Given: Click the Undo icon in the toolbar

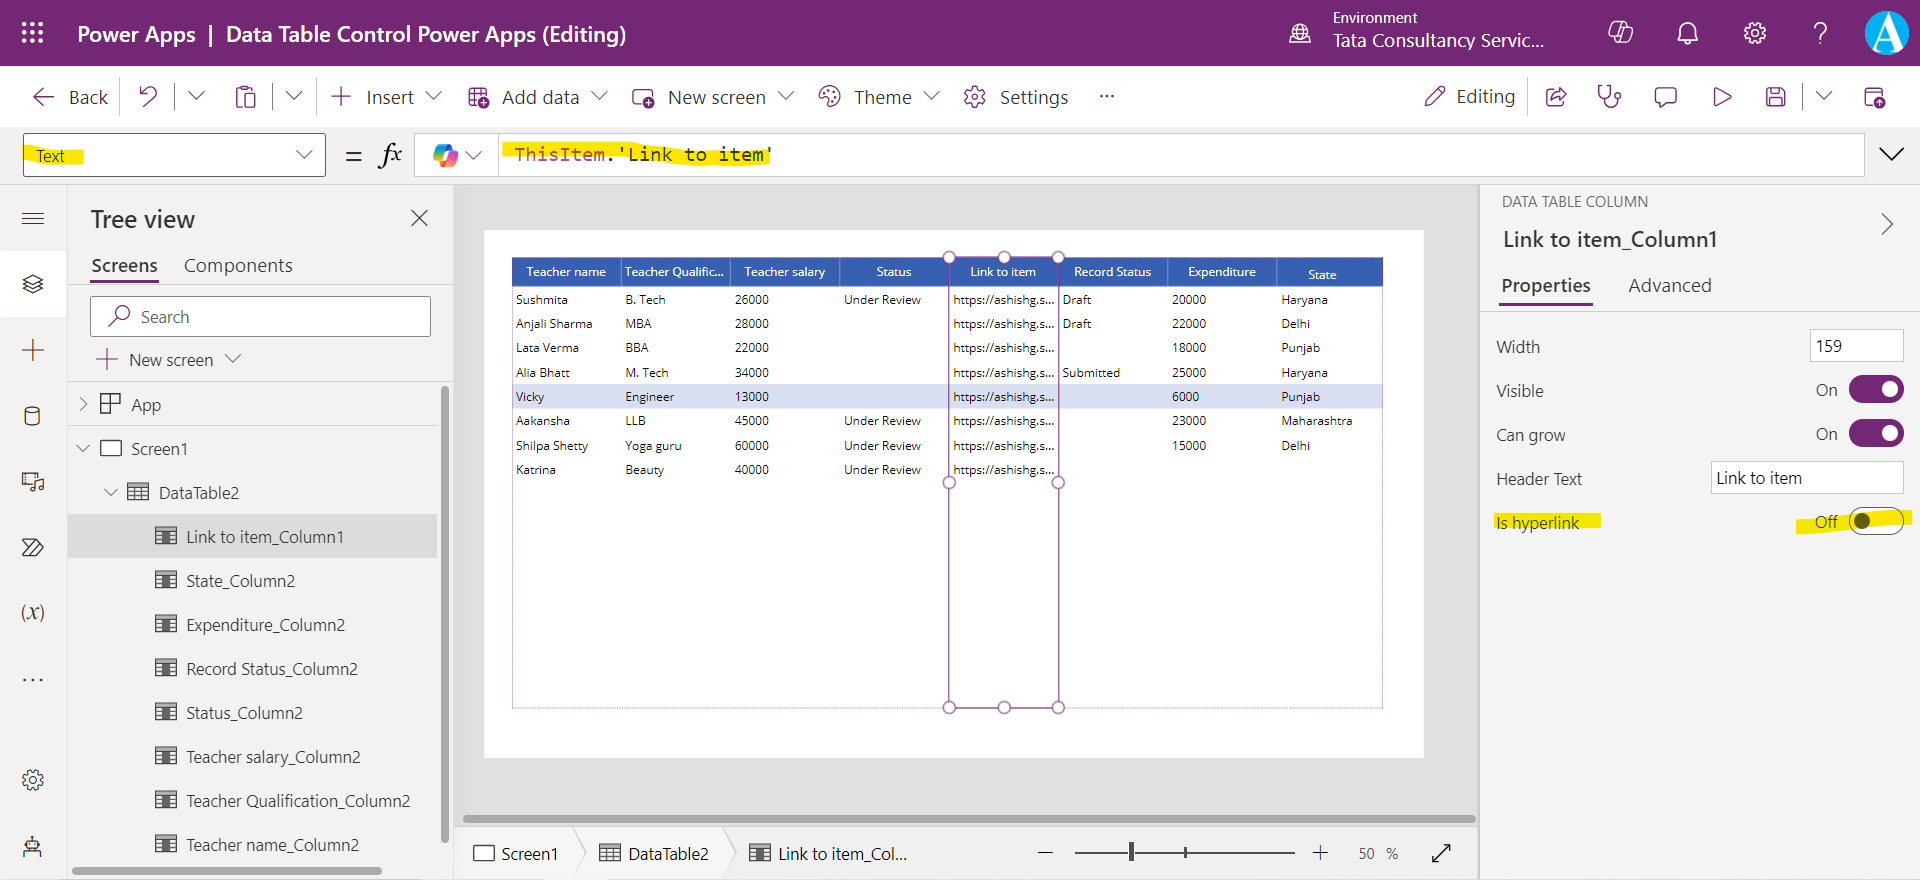Looking at the screenshot, I should tap(148, 97).
